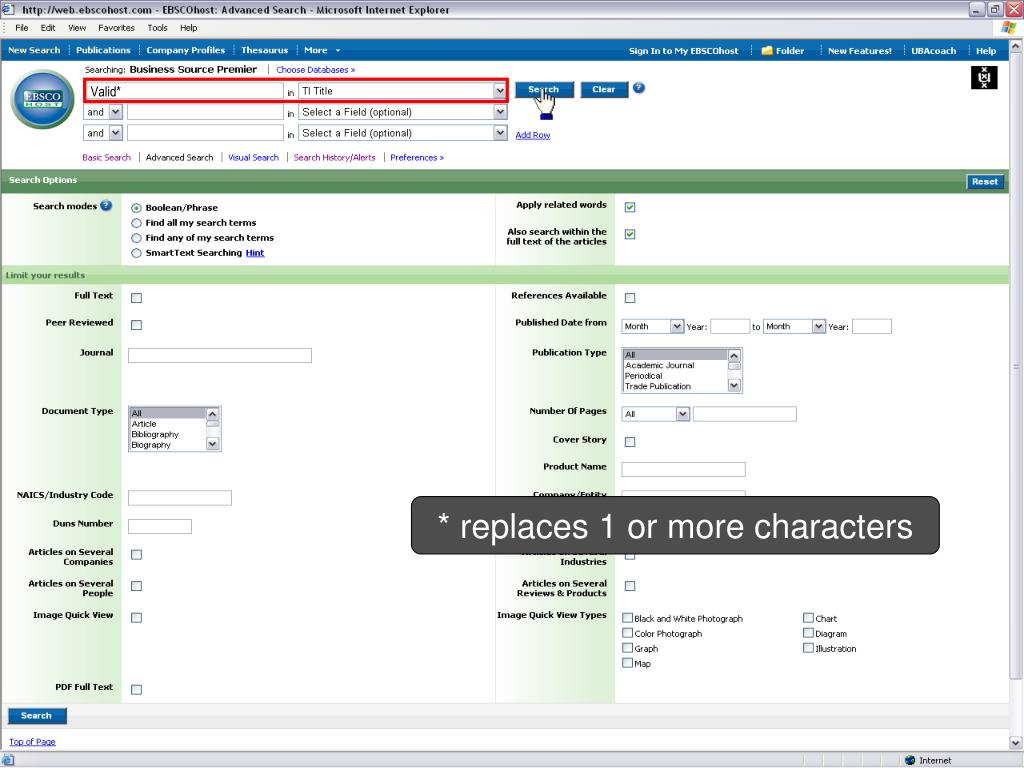This screenshot has width=1024, height=768.
Task: Open the Tools menu
Action: (x=157, y=27)
